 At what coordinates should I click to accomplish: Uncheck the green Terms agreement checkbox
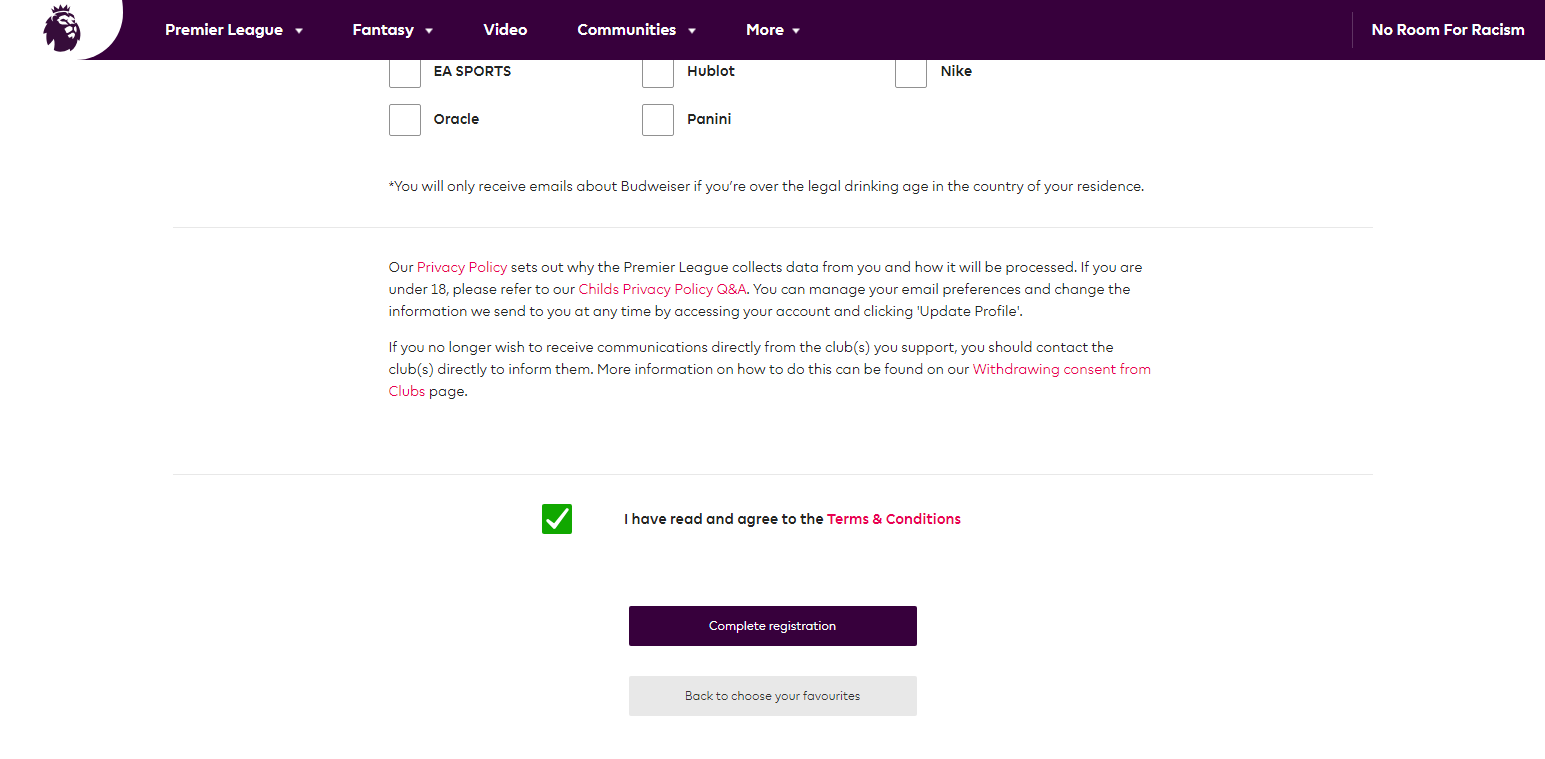[557, 519]
